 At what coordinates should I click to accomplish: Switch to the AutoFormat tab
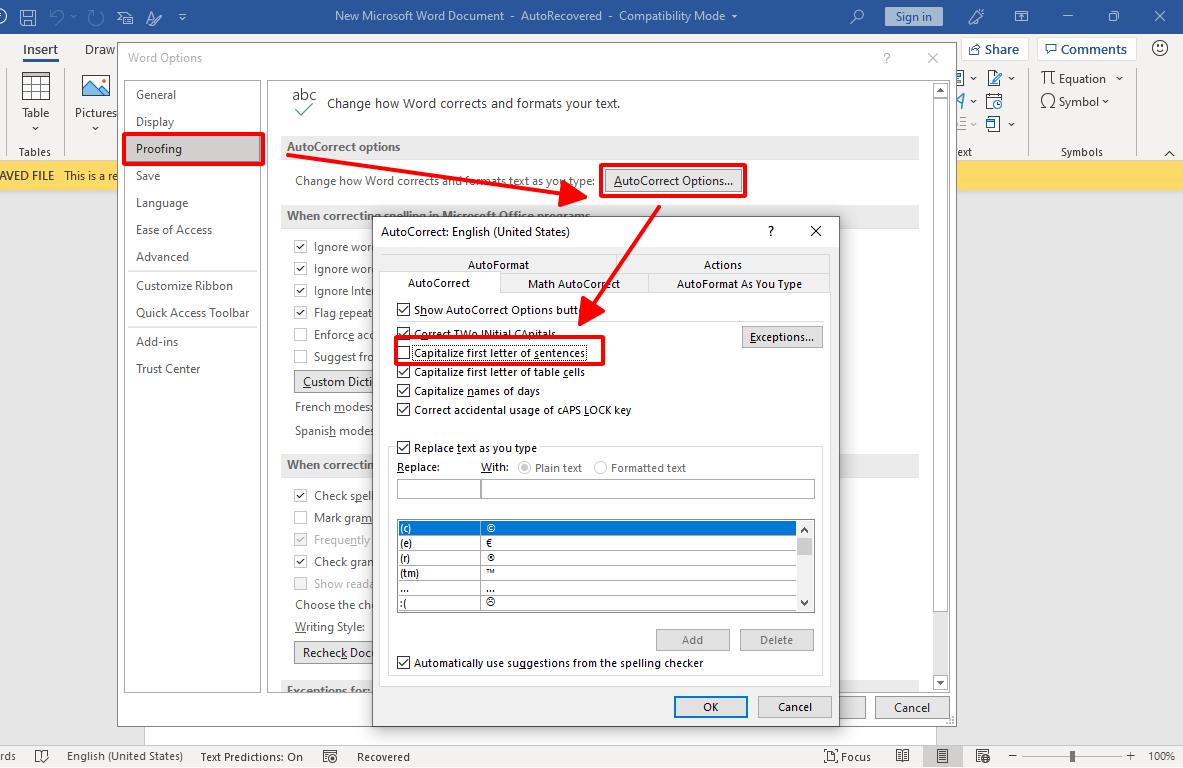click(x=498, y=265)
